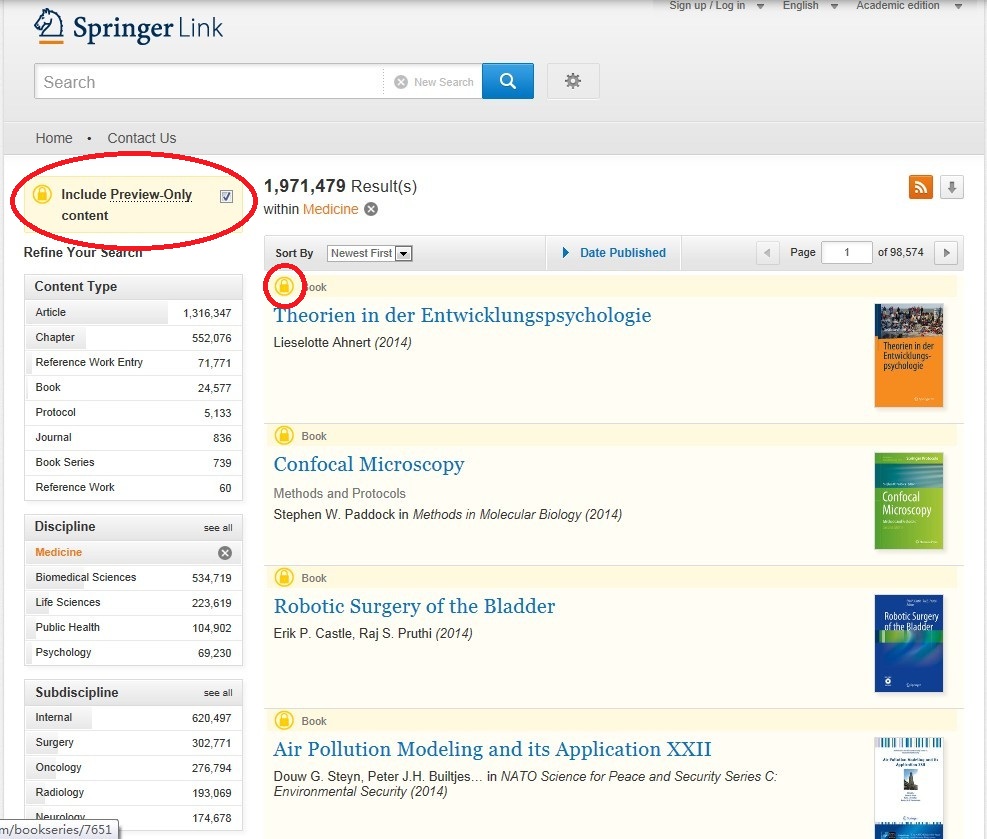Remove the Medicine filter next to result count
This screenshot has width=987, height=839.
click(x=371, y=209)
